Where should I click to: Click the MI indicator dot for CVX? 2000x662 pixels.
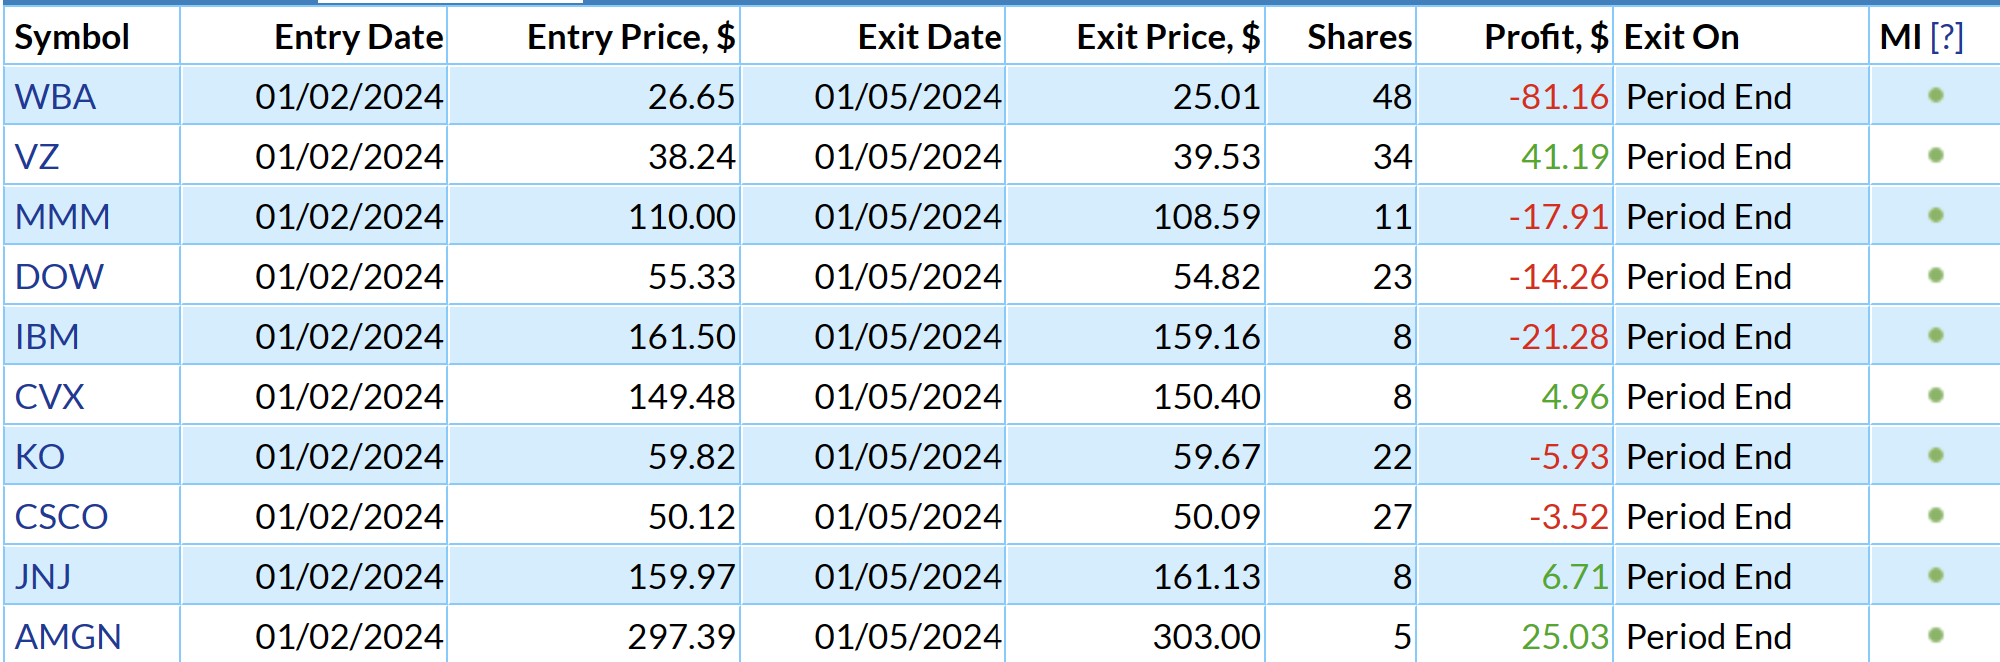pyautogui.click(x=1936, y=396)
